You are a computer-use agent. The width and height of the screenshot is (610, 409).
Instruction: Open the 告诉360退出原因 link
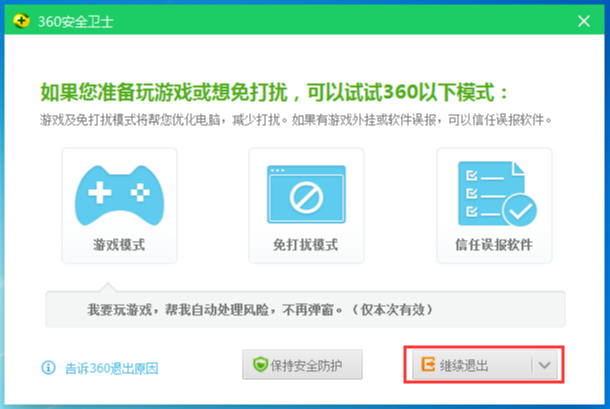coord(111,367)
